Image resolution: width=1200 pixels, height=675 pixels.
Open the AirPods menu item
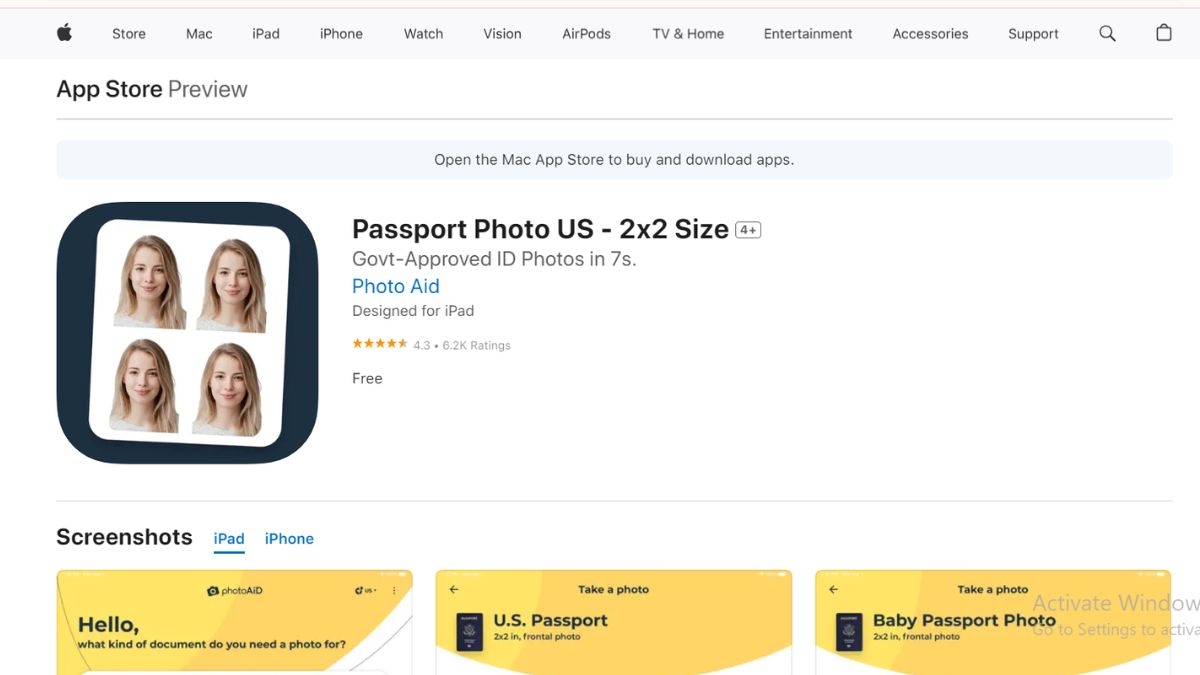586,33
